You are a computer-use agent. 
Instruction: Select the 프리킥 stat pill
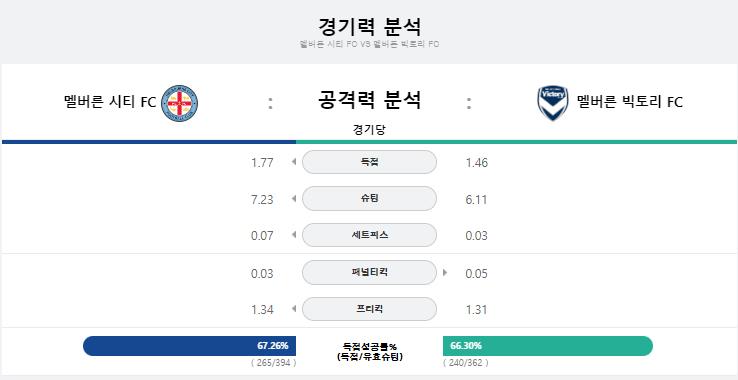point(369,309)
